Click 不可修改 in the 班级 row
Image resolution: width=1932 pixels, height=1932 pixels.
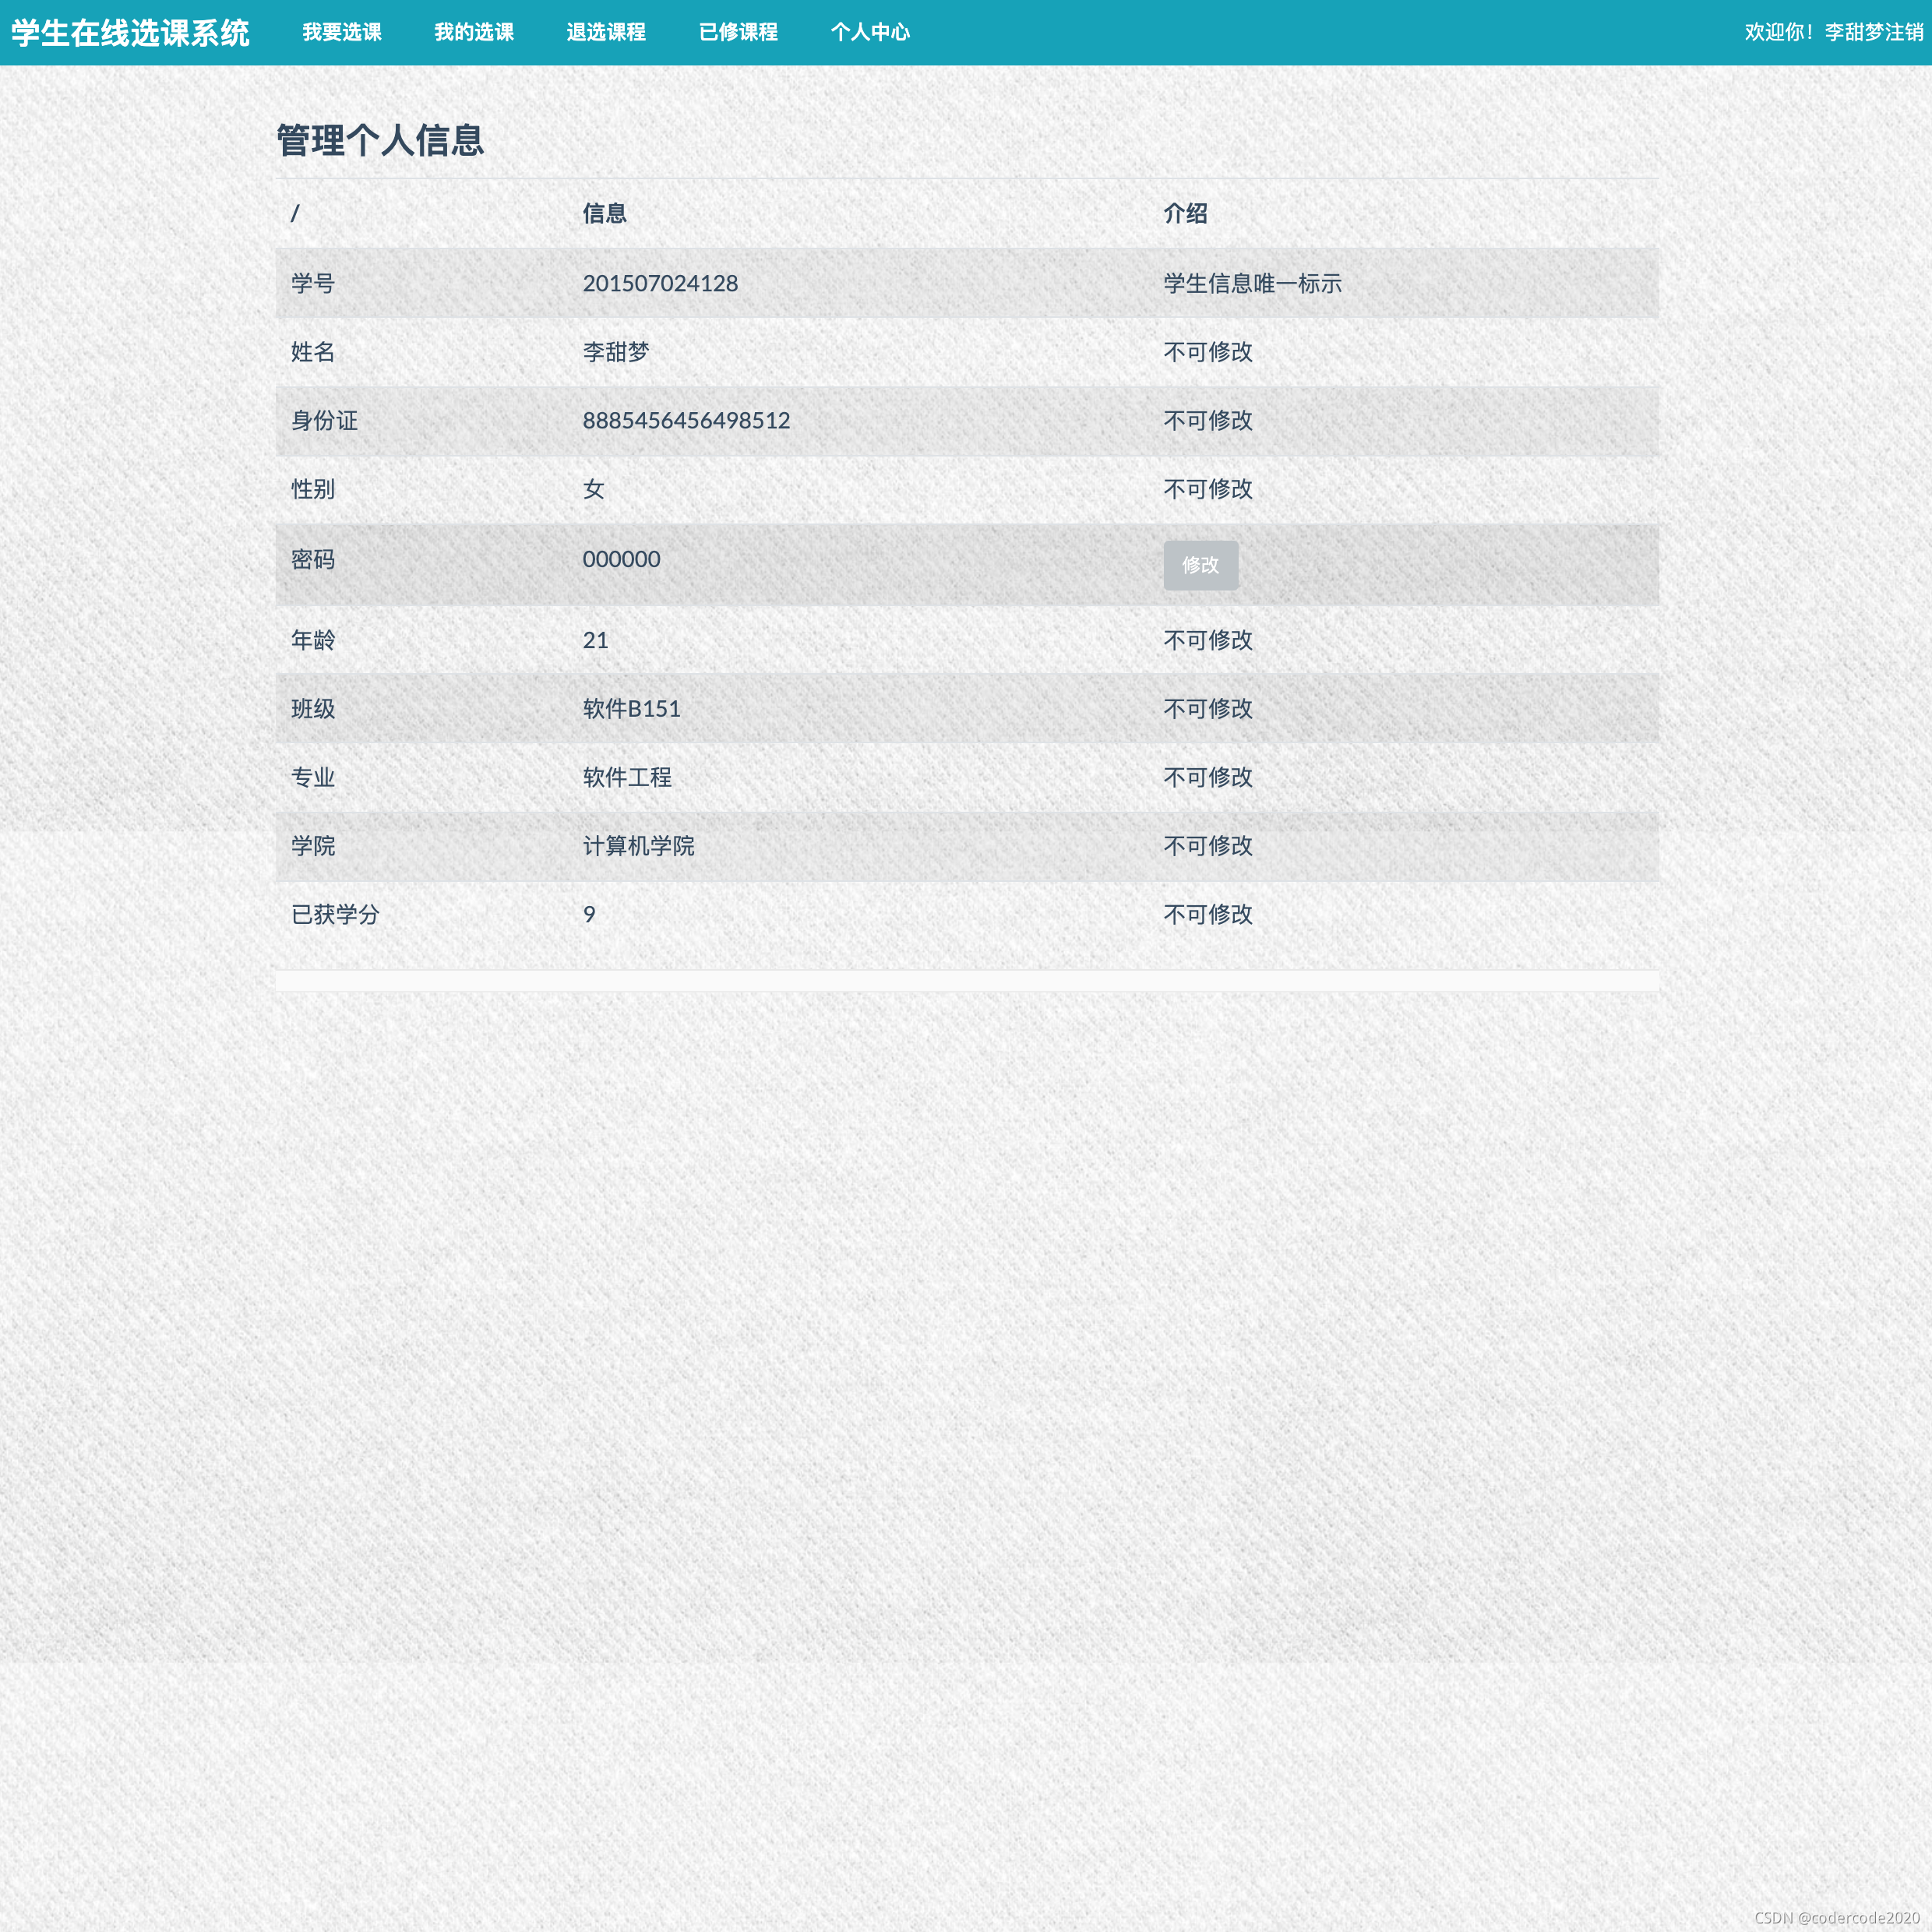[x=1208, y=709]
